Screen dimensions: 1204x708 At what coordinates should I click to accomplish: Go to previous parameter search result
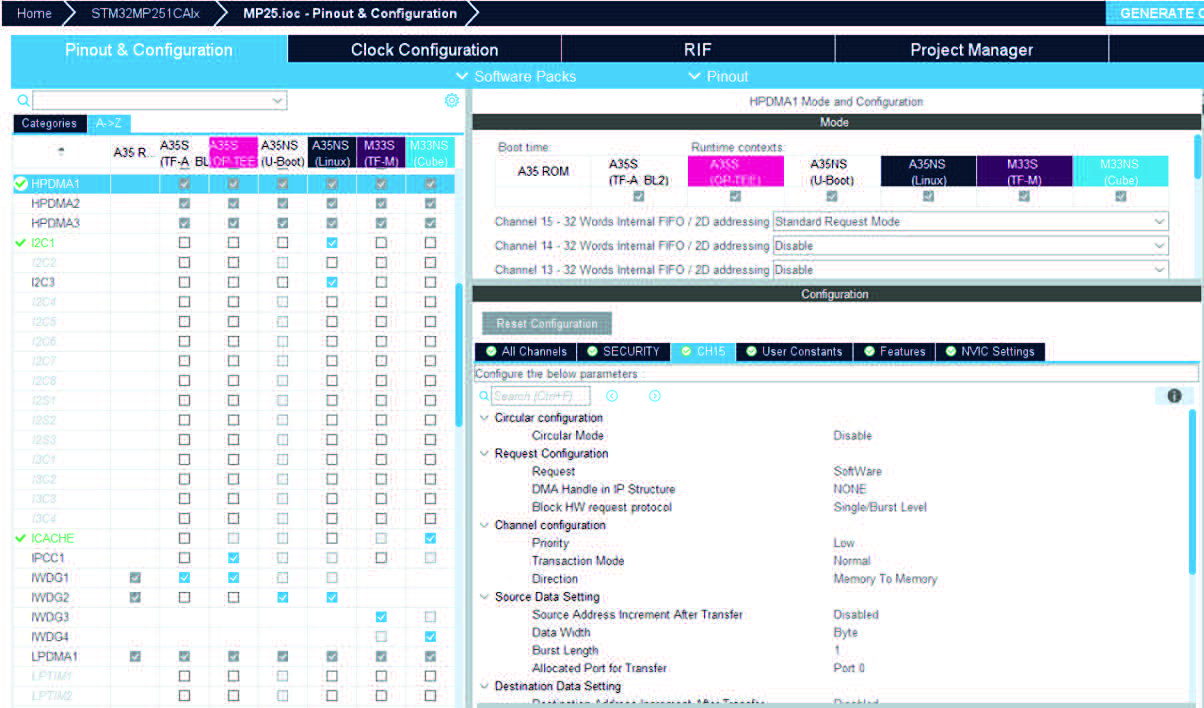612,396
